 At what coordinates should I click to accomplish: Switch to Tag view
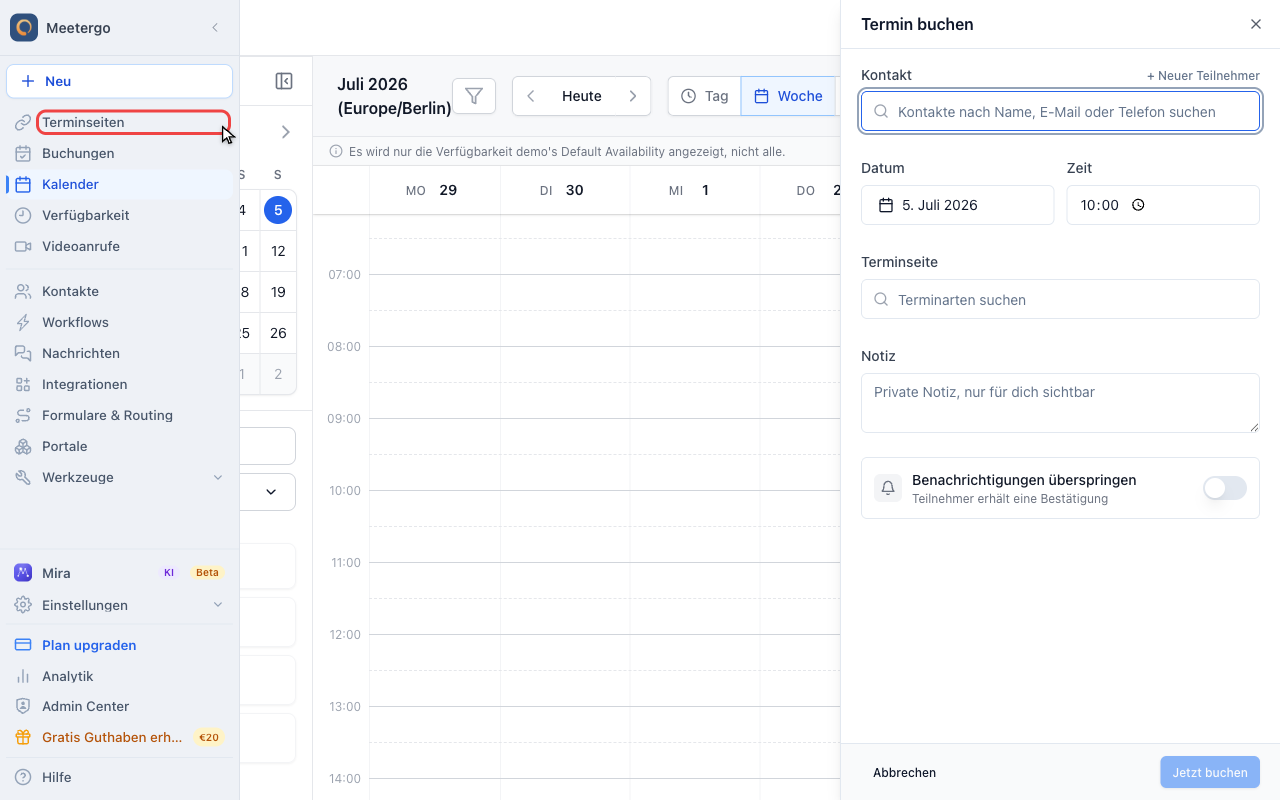[x=705, y=96]
